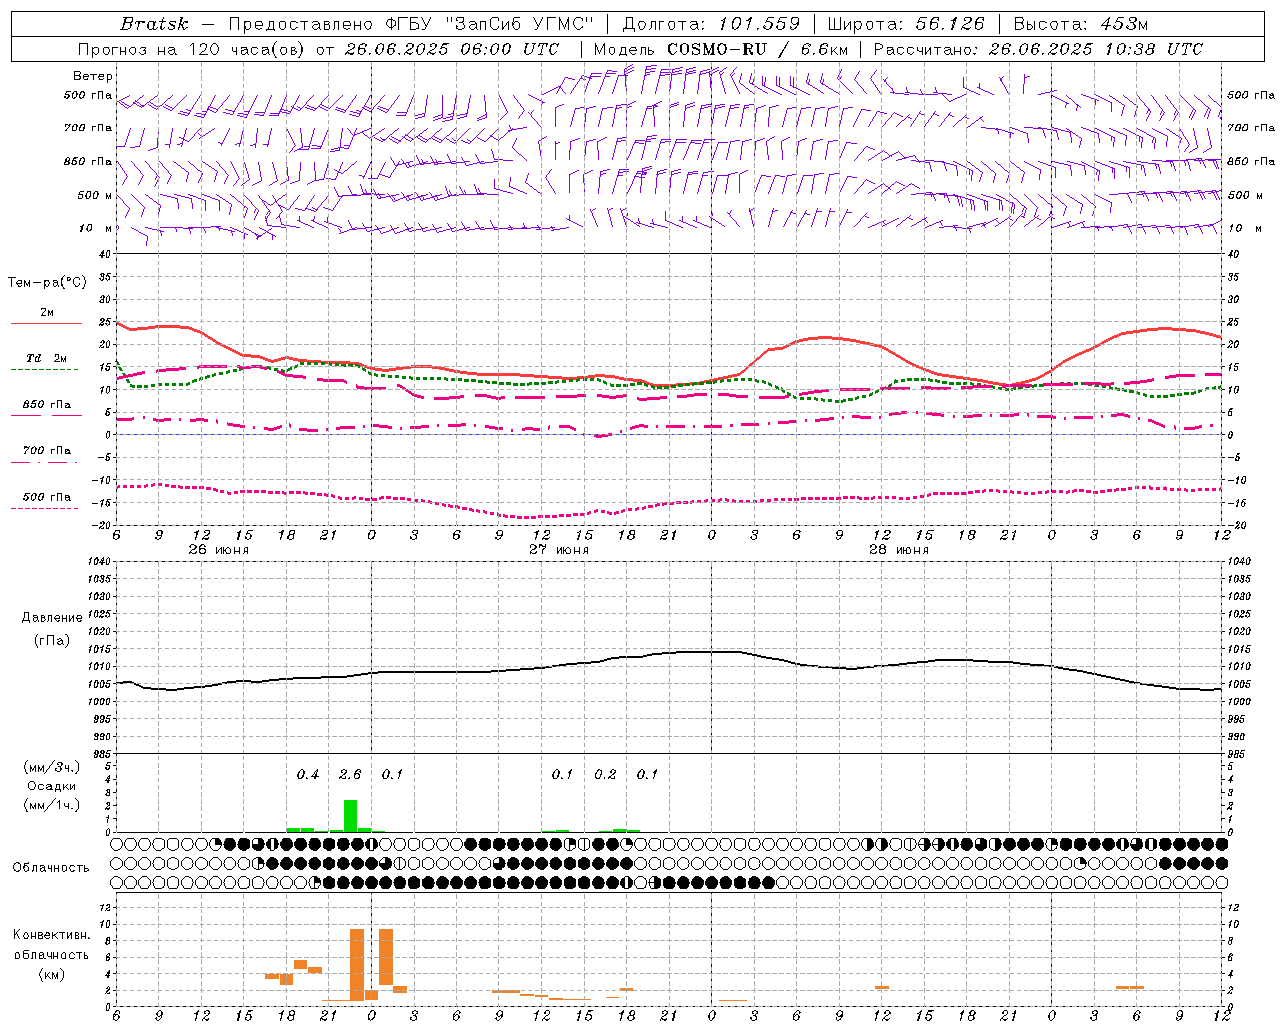Image resolution: width=1280 pixels, height=1024 pixels.
Task: Click the "Ветер" wind panel label
Action: click(92, 76)
